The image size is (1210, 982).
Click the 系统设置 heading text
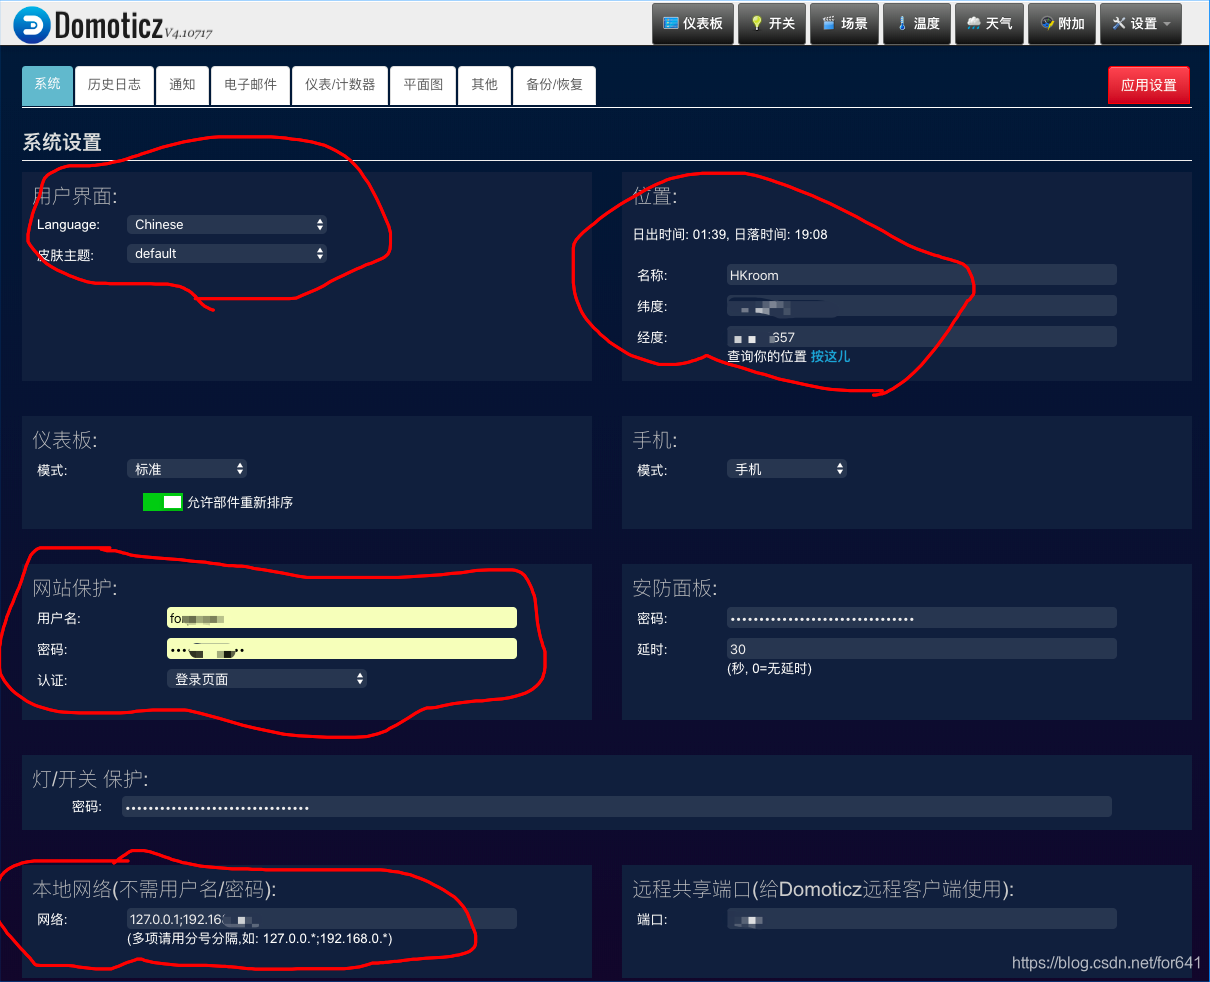(x=62, y=142)
